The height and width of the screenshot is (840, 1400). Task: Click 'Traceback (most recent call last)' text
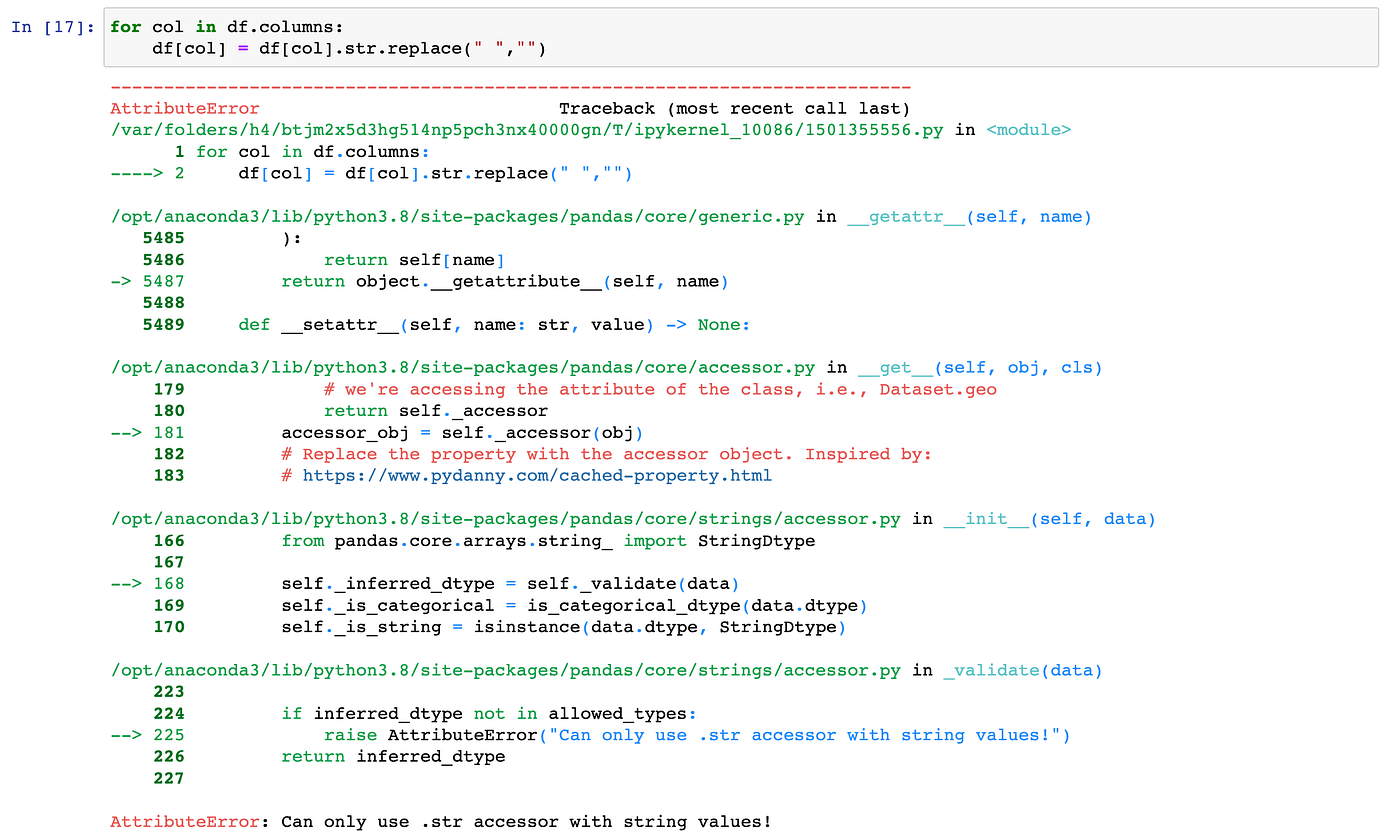(735, 109)
